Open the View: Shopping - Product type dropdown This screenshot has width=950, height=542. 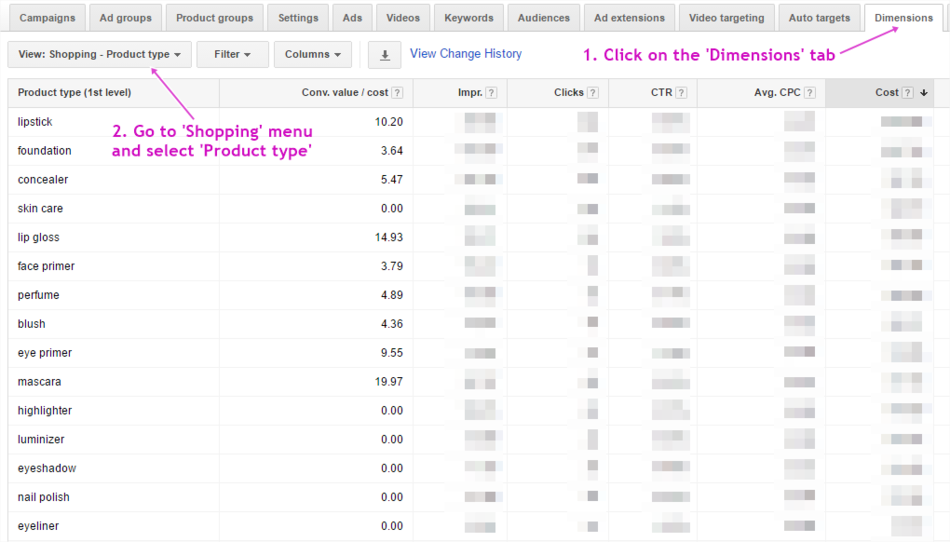tap(99, 55)
